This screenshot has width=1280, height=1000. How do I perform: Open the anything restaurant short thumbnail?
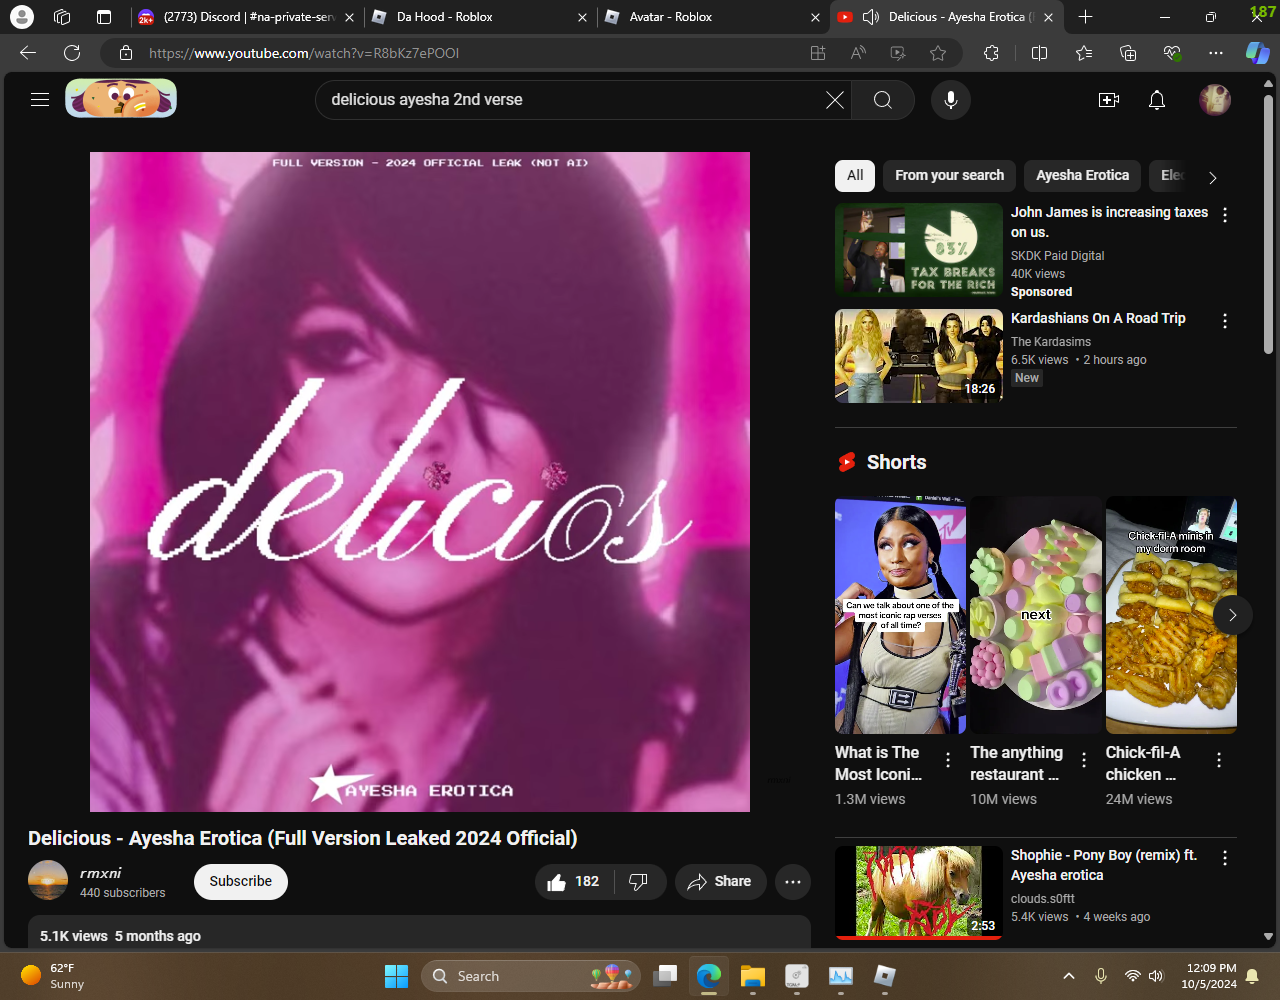coord(1036,615)
